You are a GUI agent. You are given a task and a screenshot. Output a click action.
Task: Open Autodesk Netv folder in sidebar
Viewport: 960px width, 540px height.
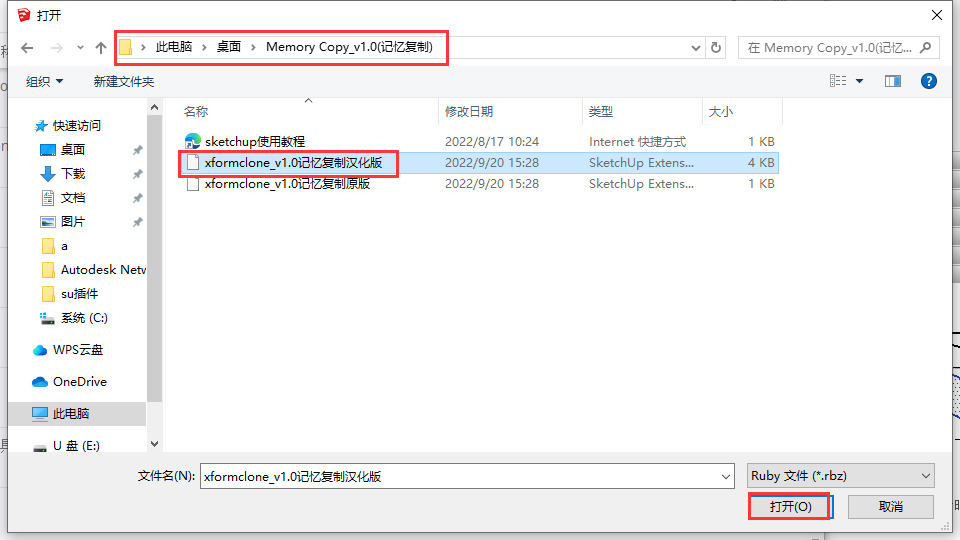[x=103, y=270]
